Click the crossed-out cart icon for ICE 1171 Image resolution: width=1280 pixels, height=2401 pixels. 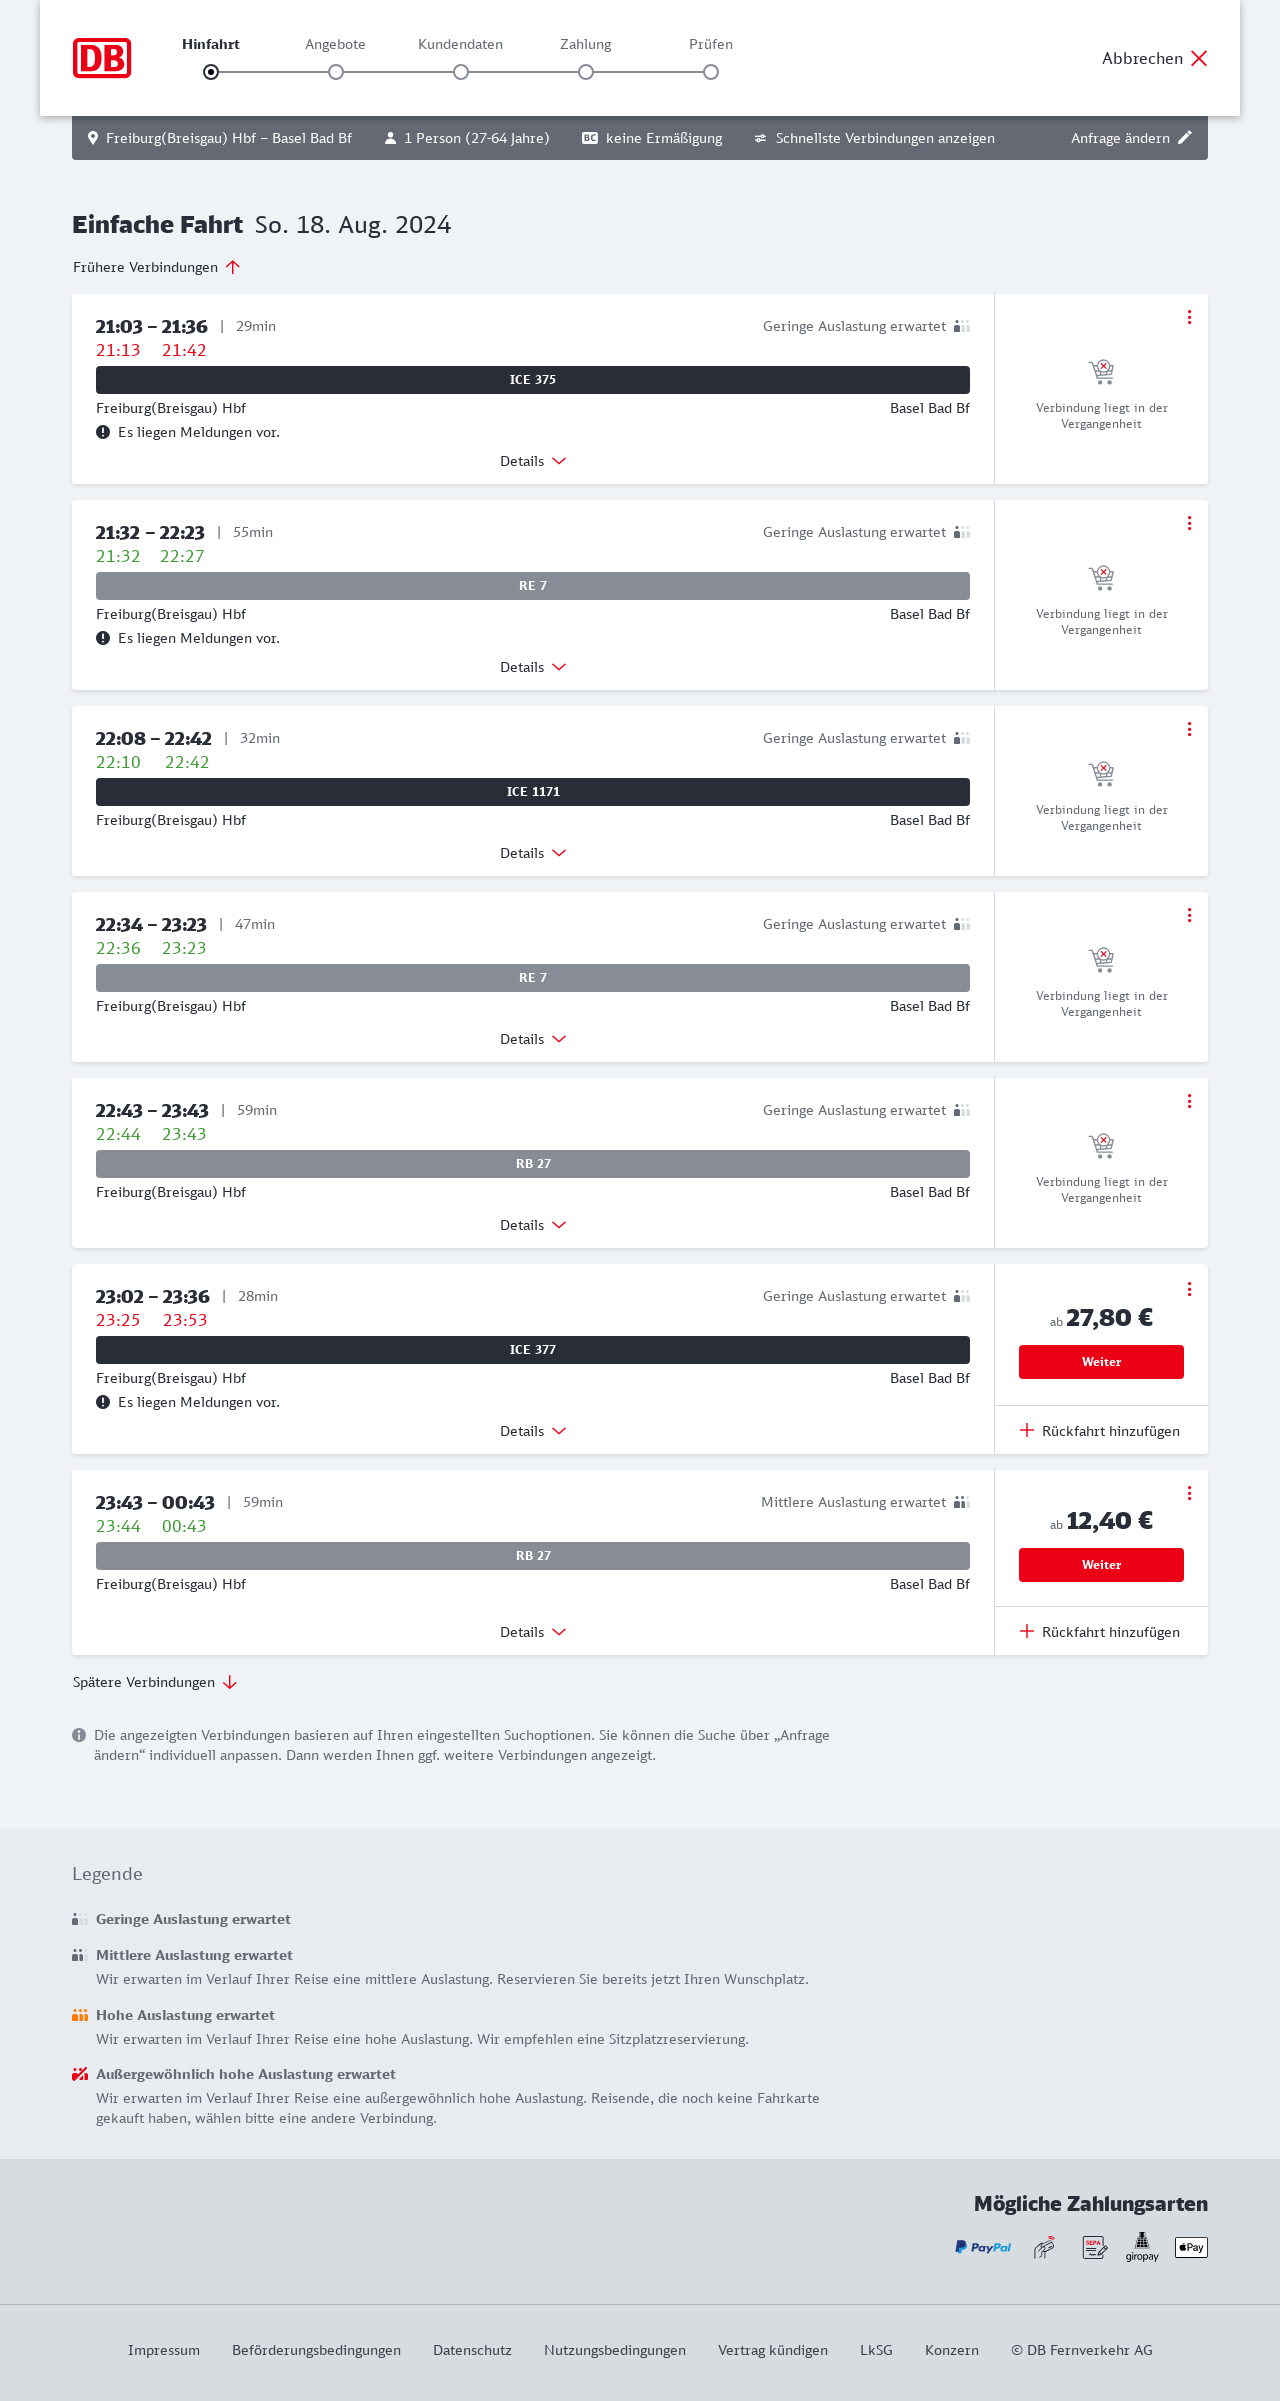[1101, 773]
